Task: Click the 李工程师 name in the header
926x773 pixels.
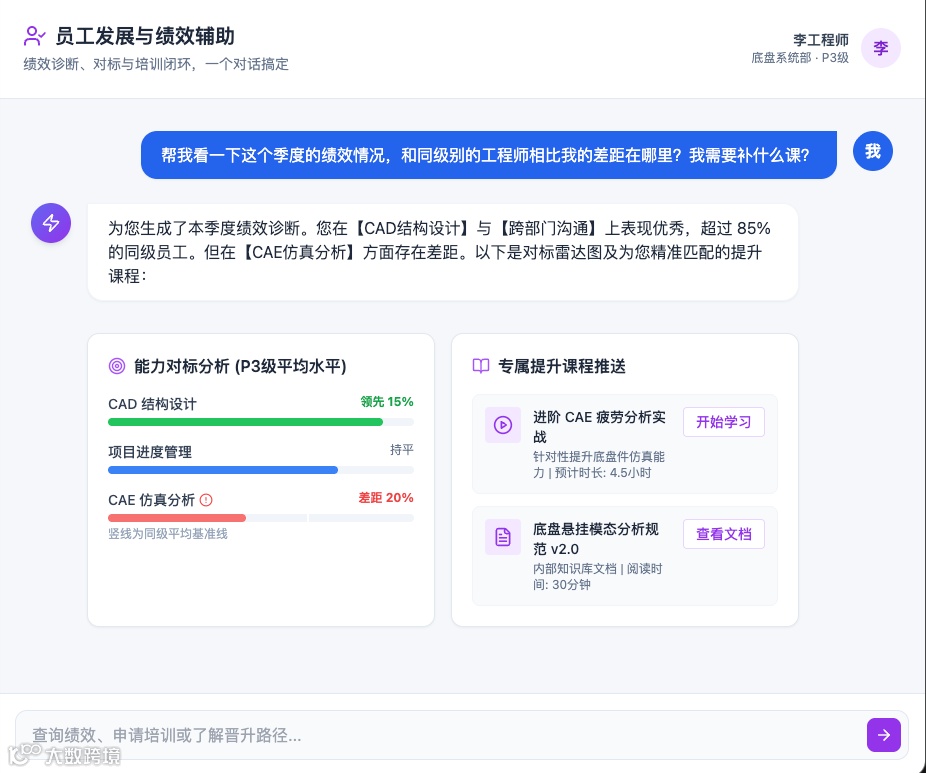Action: pyautogui.click(x=820, y=40)
